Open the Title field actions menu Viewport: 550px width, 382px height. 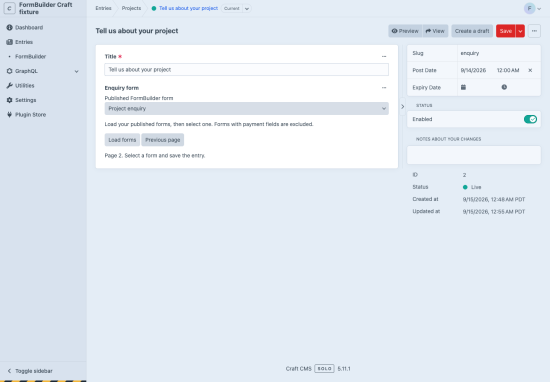click(x=384, y=56)
